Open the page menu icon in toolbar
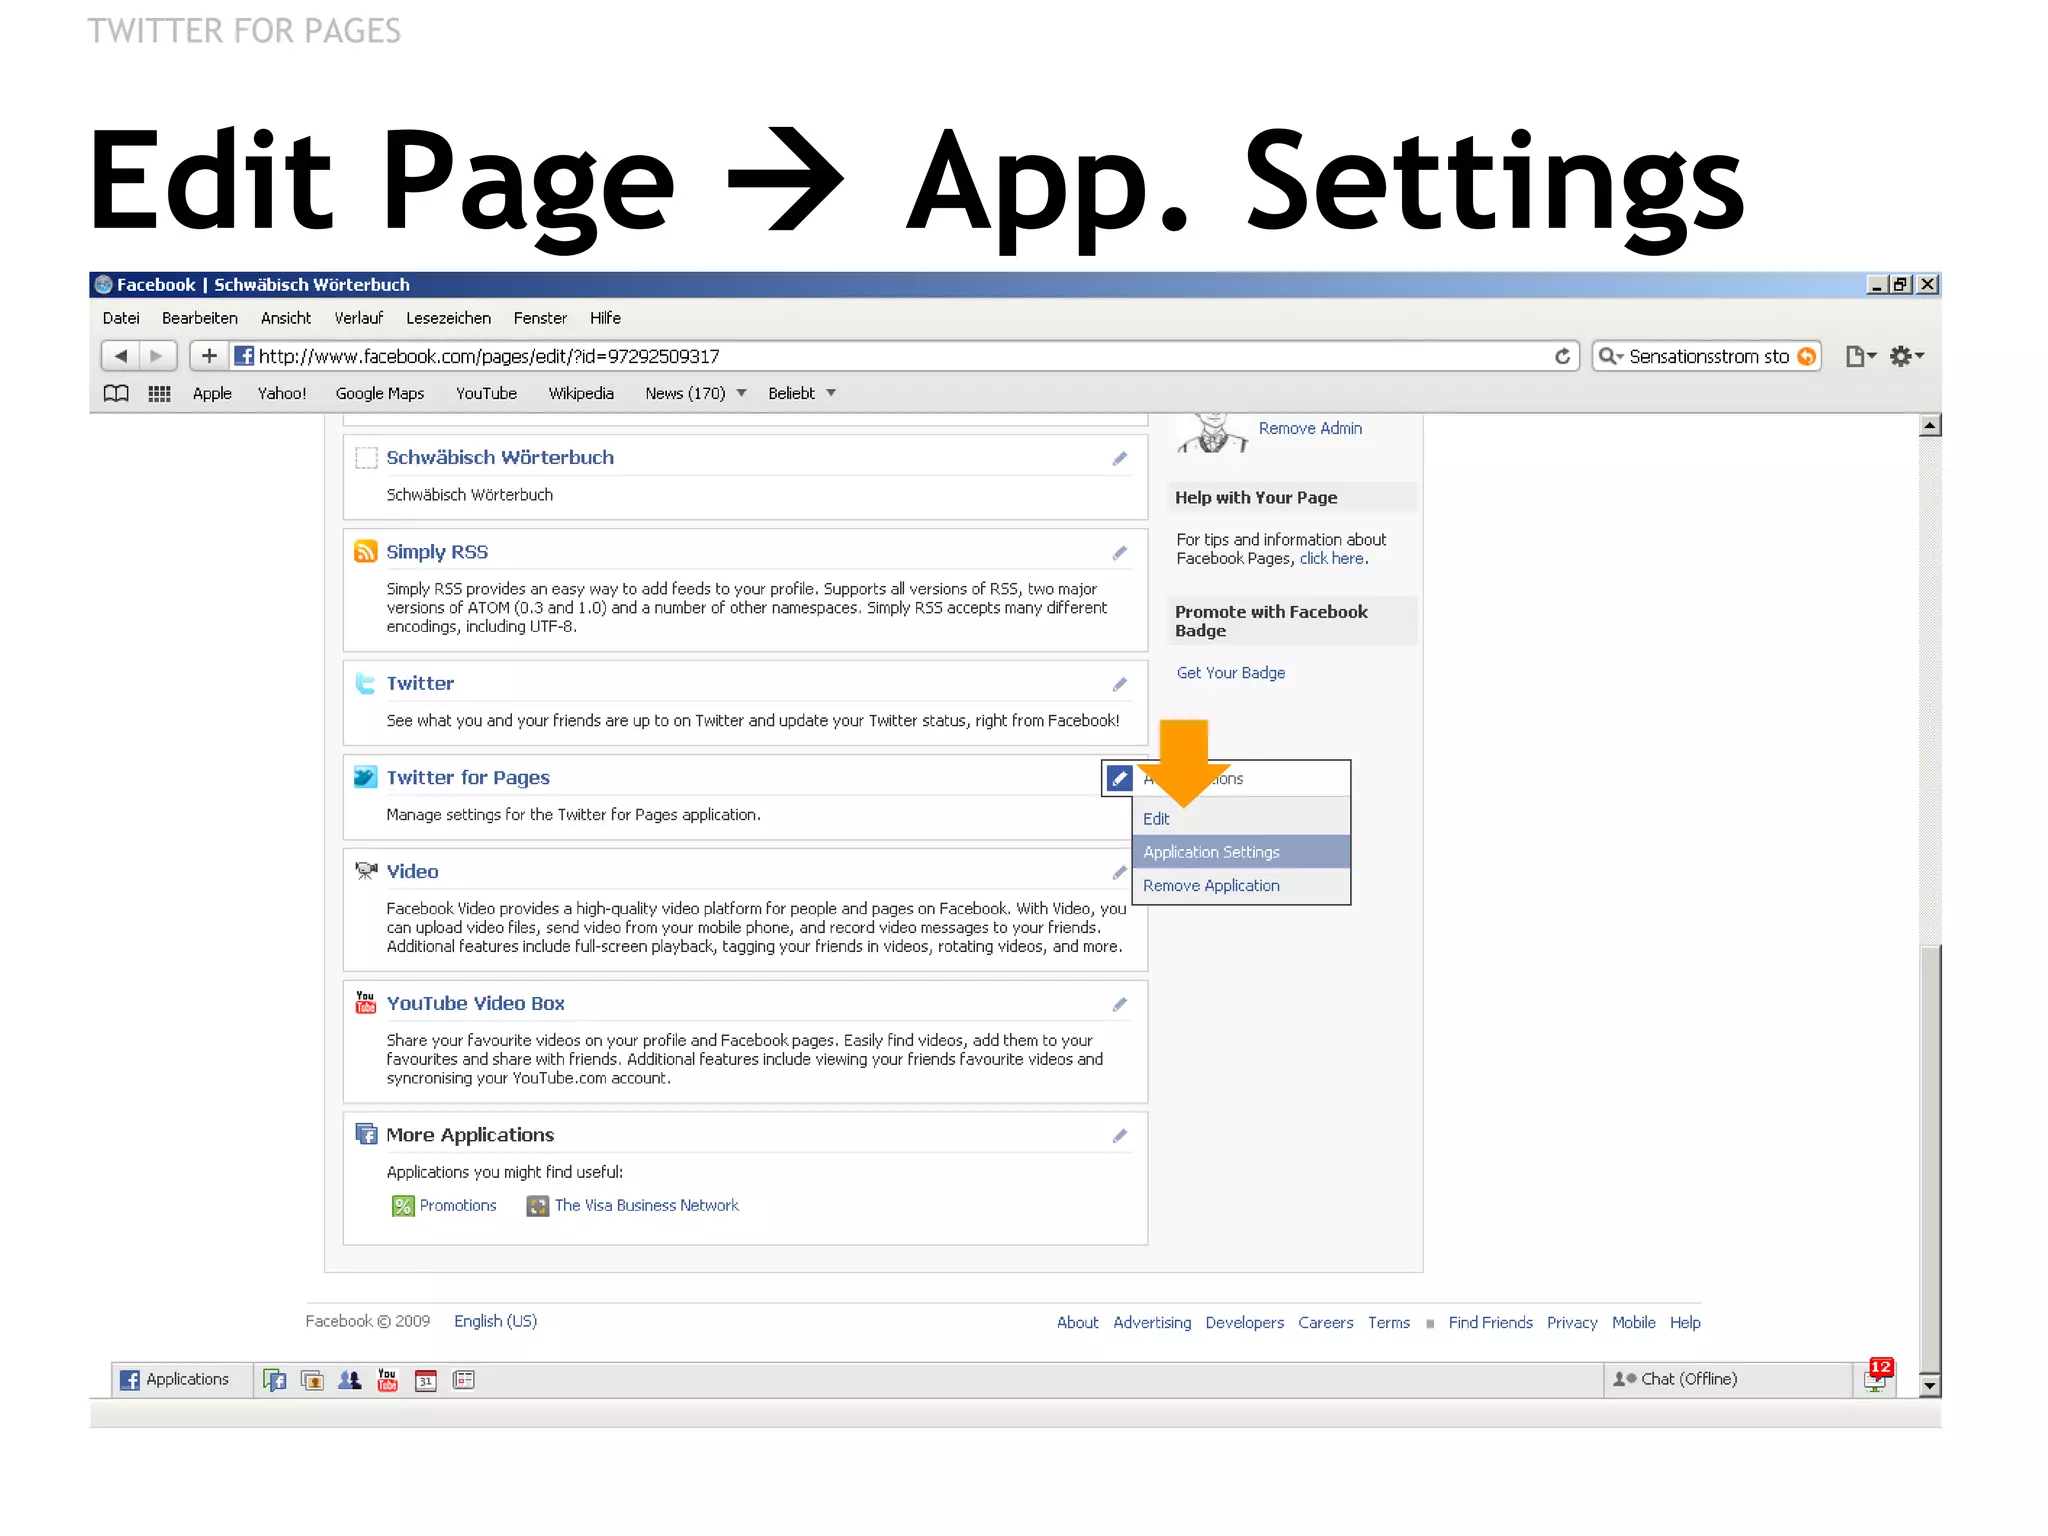The width and height of the screenshot is (2048, 1536). [x=1860, y=356]
